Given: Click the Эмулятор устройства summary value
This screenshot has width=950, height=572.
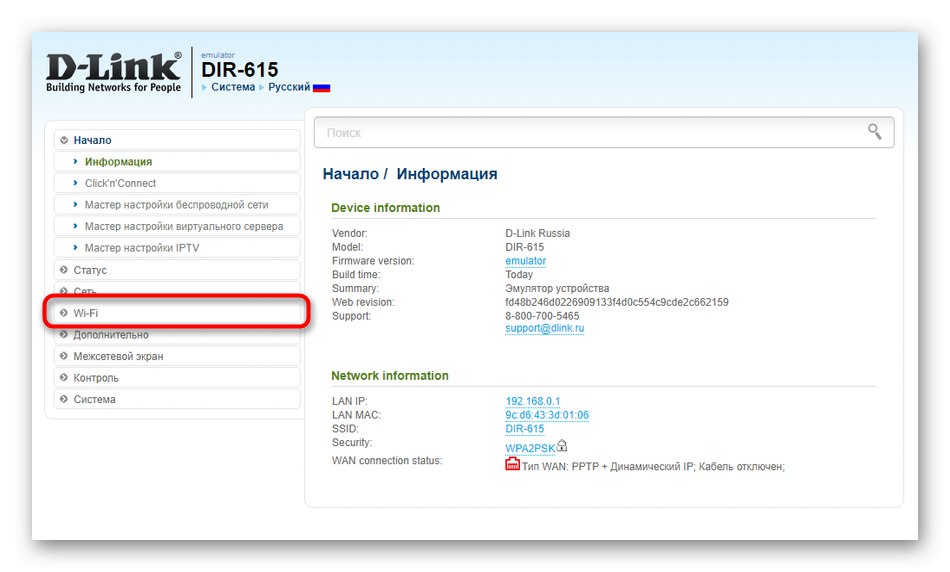Looking at the screenshot, I should (557, 288).
